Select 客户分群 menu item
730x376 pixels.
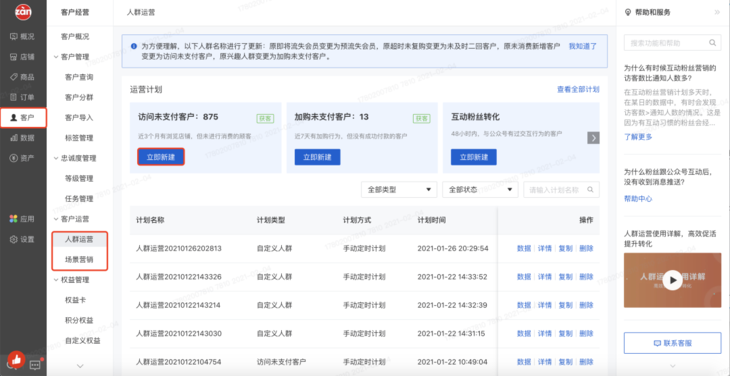click(79, 97)
